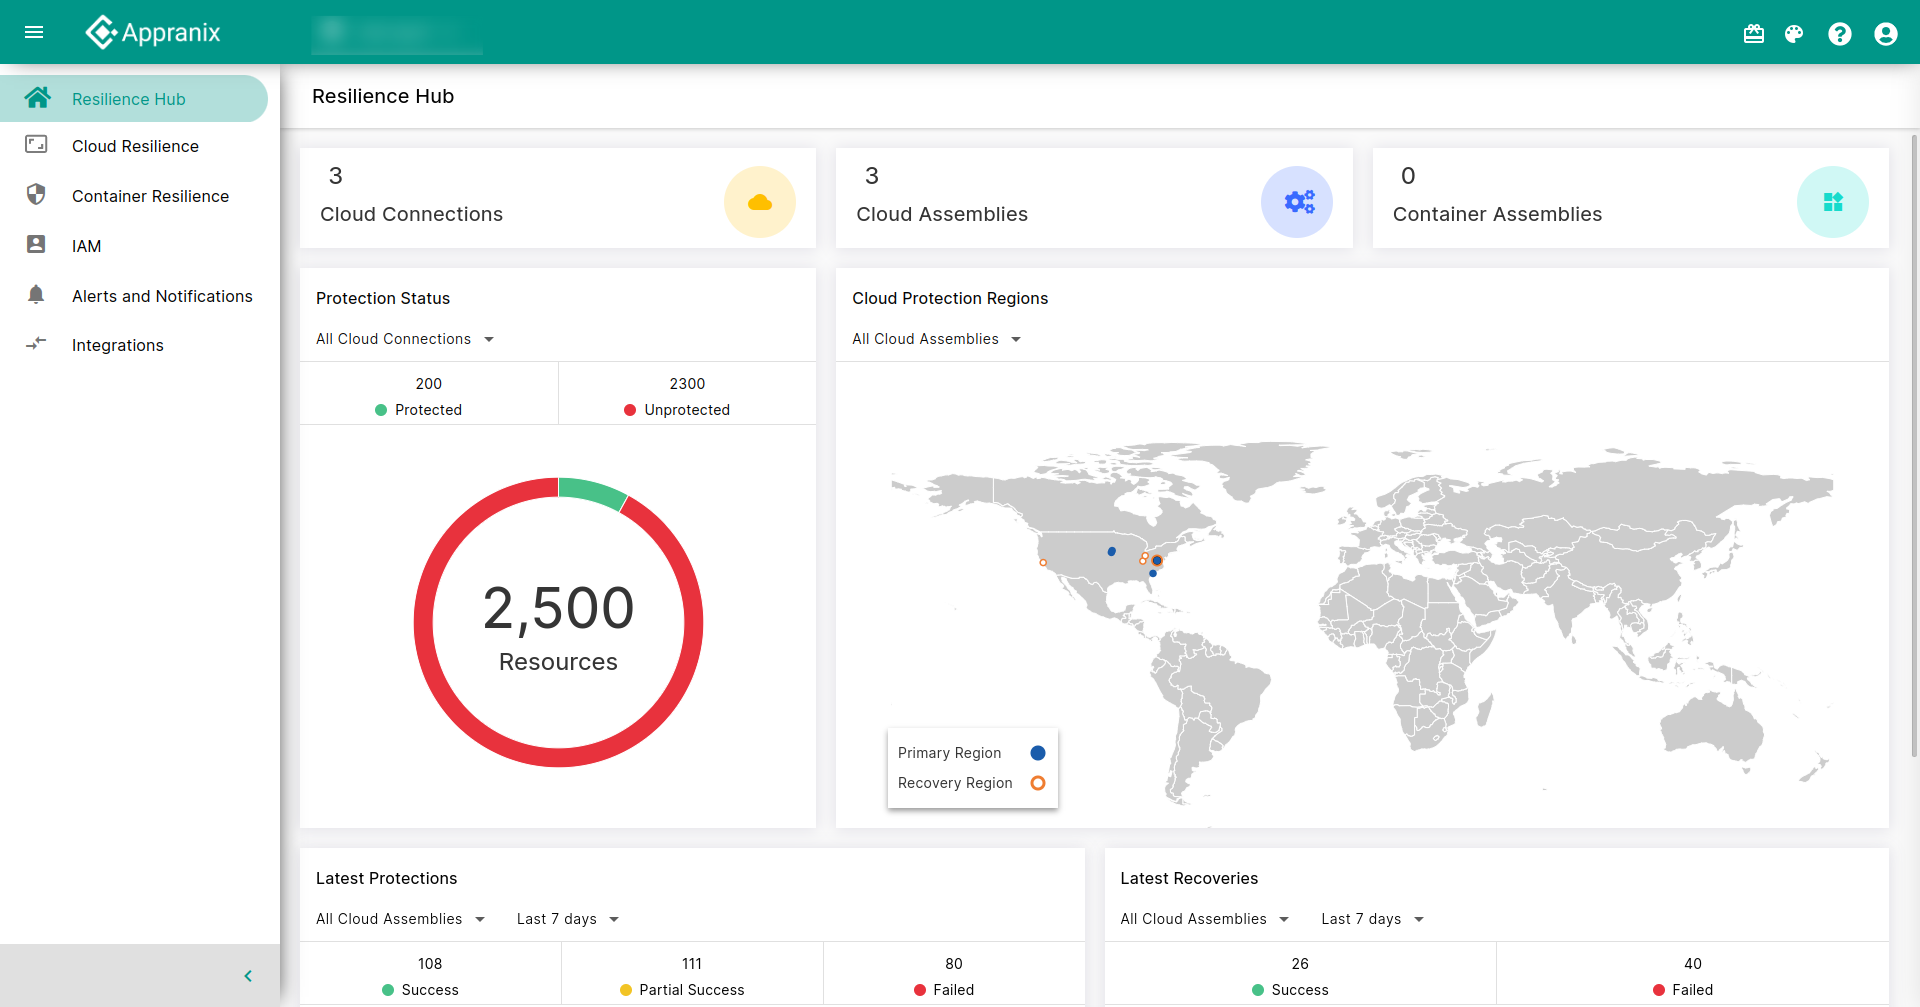Viewport: 1920px width, 1007px height.
Task: Open the user account profile icon
Action: (1885, 34)
